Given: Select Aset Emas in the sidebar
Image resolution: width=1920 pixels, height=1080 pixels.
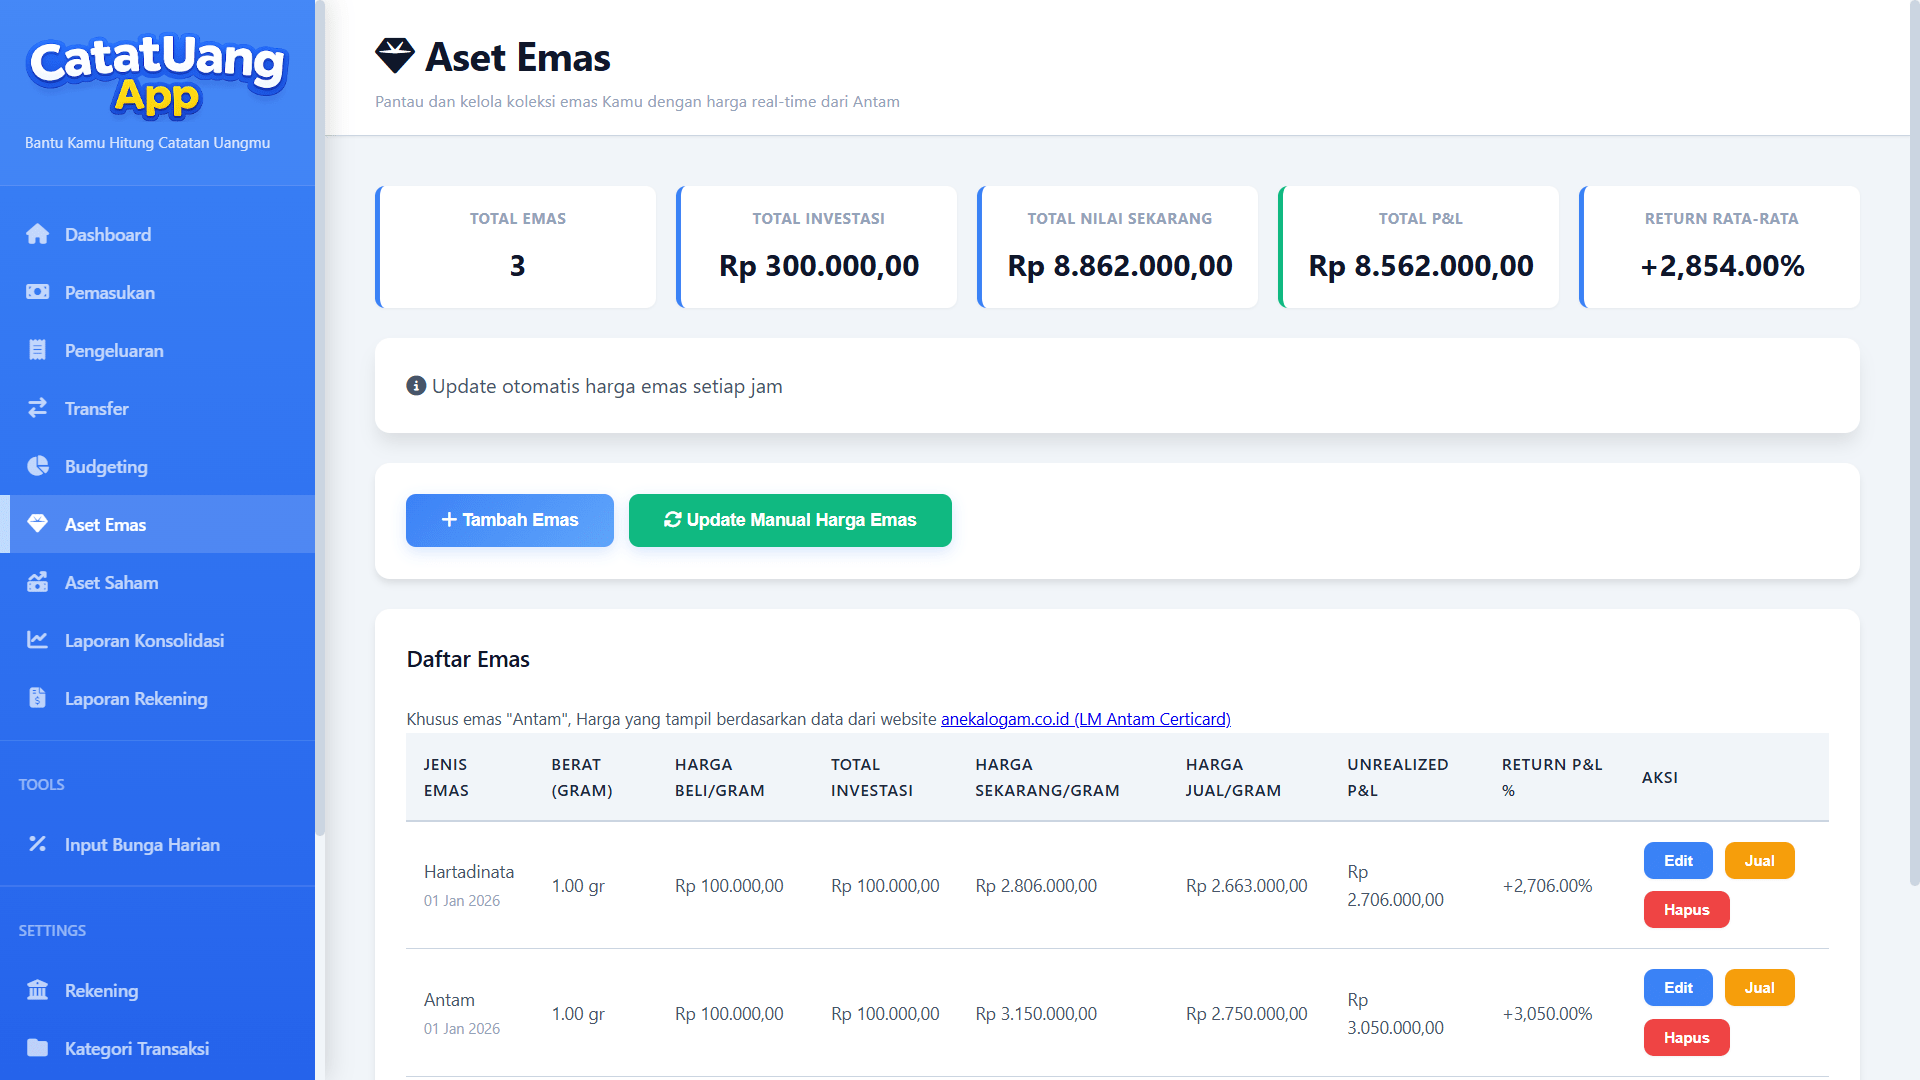Looking at the screenshot, I should [105, 524].
